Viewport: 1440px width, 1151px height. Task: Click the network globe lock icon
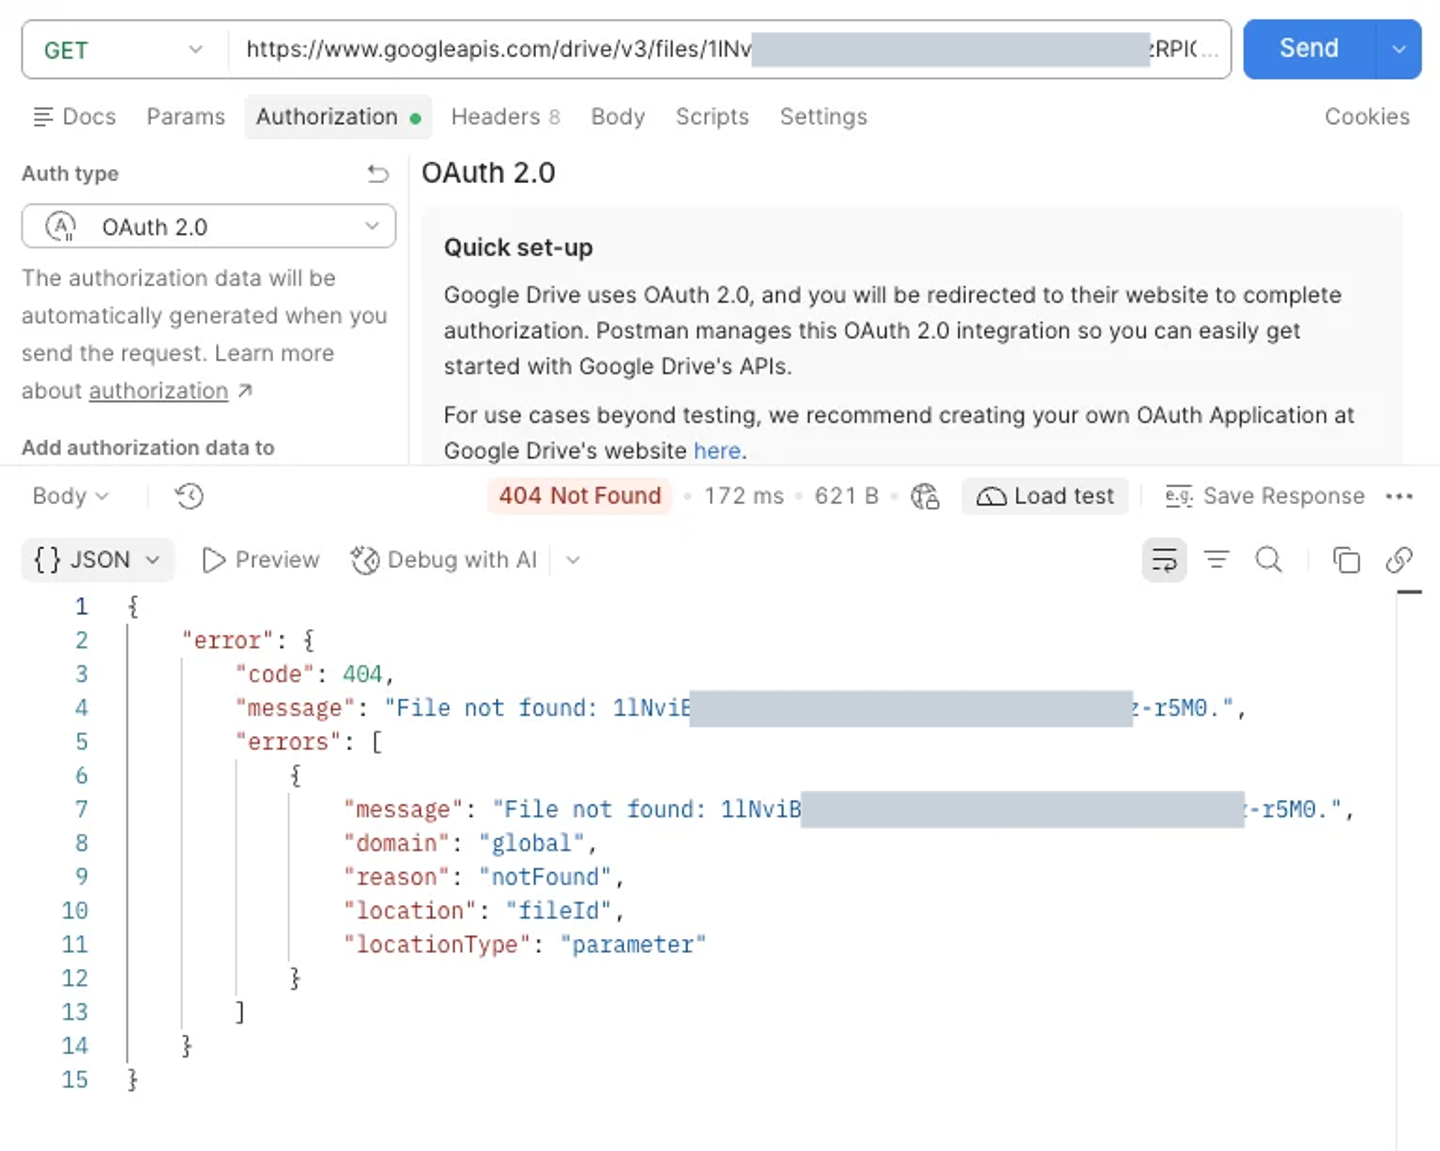926,496
